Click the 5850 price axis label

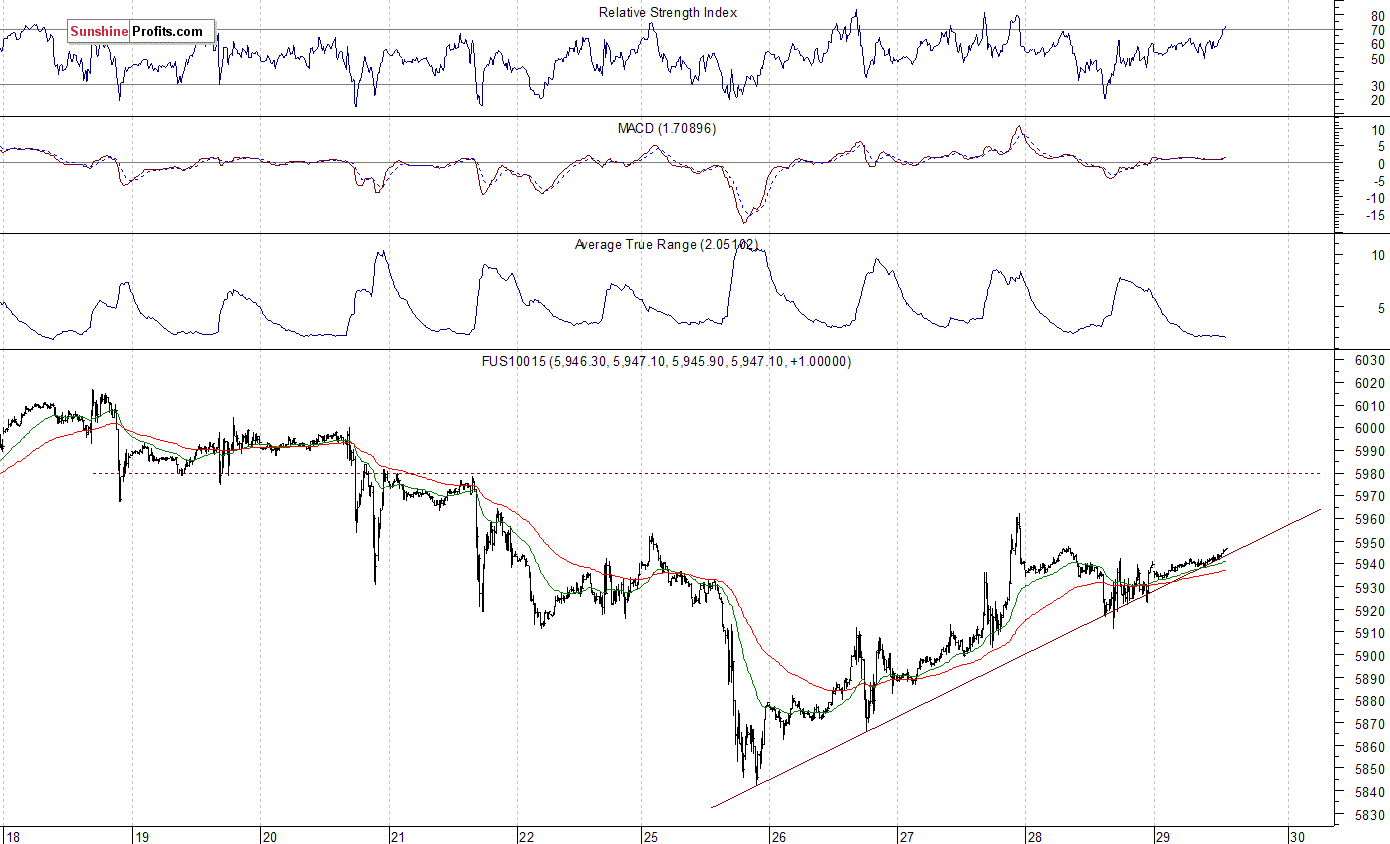1370,770
